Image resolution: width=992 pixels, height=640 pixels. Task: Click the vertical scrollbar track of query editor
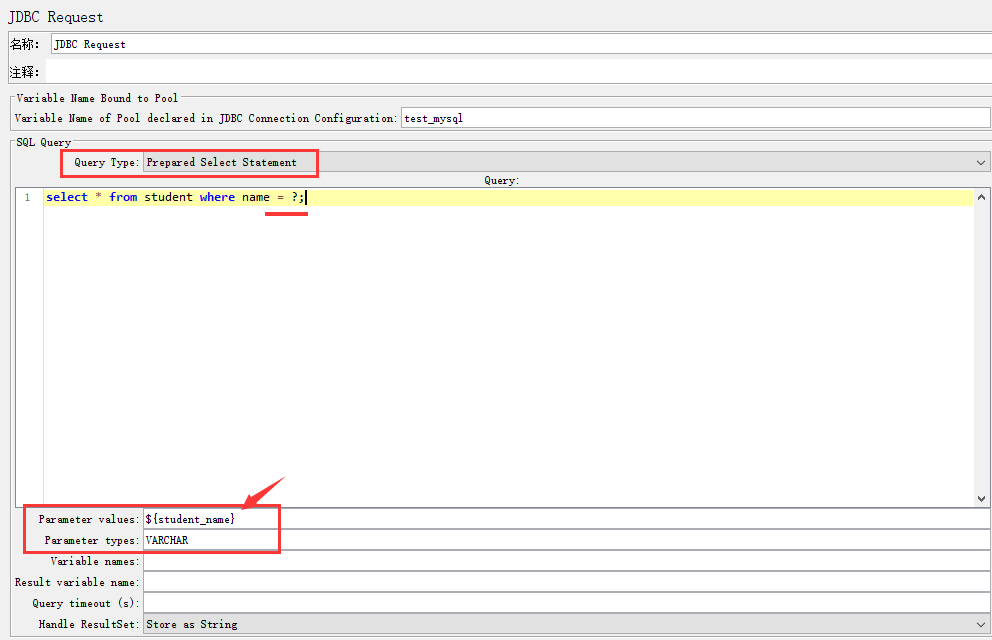click(981, 350)
